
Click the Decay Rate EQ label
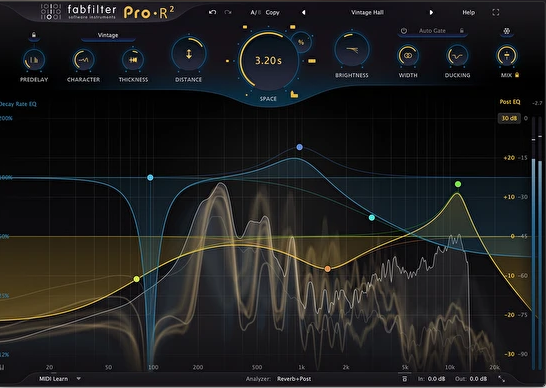pyautogui.click(x=18, y=104)
